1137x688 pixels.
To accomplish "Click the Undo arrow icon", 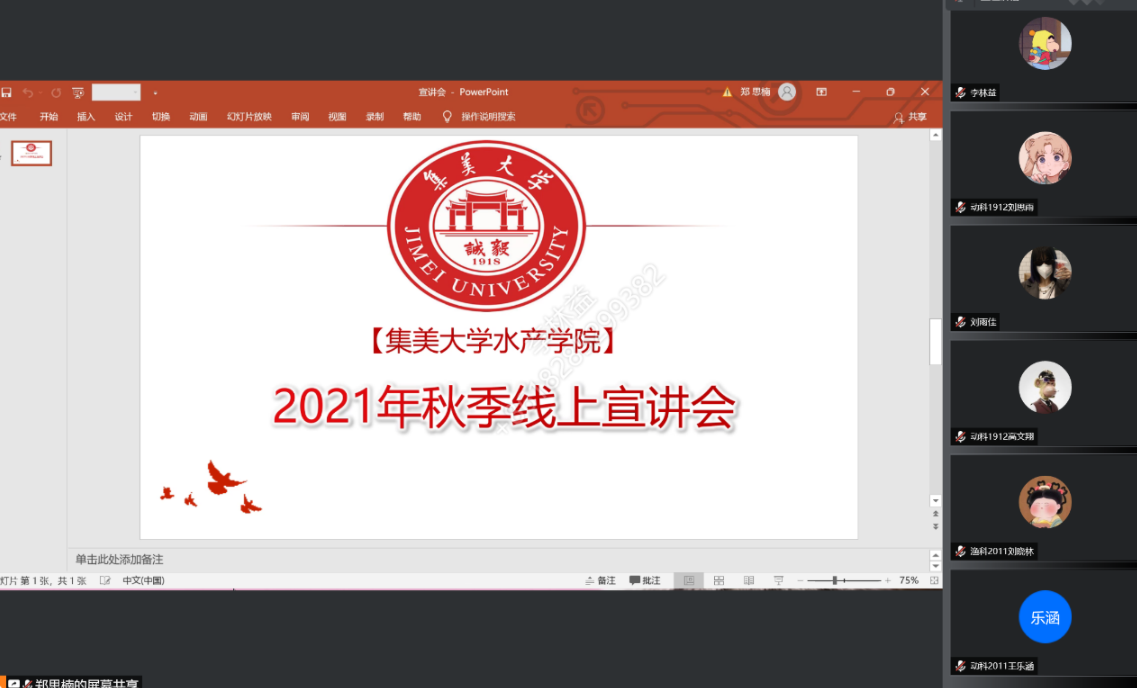I will click(28, 93).
